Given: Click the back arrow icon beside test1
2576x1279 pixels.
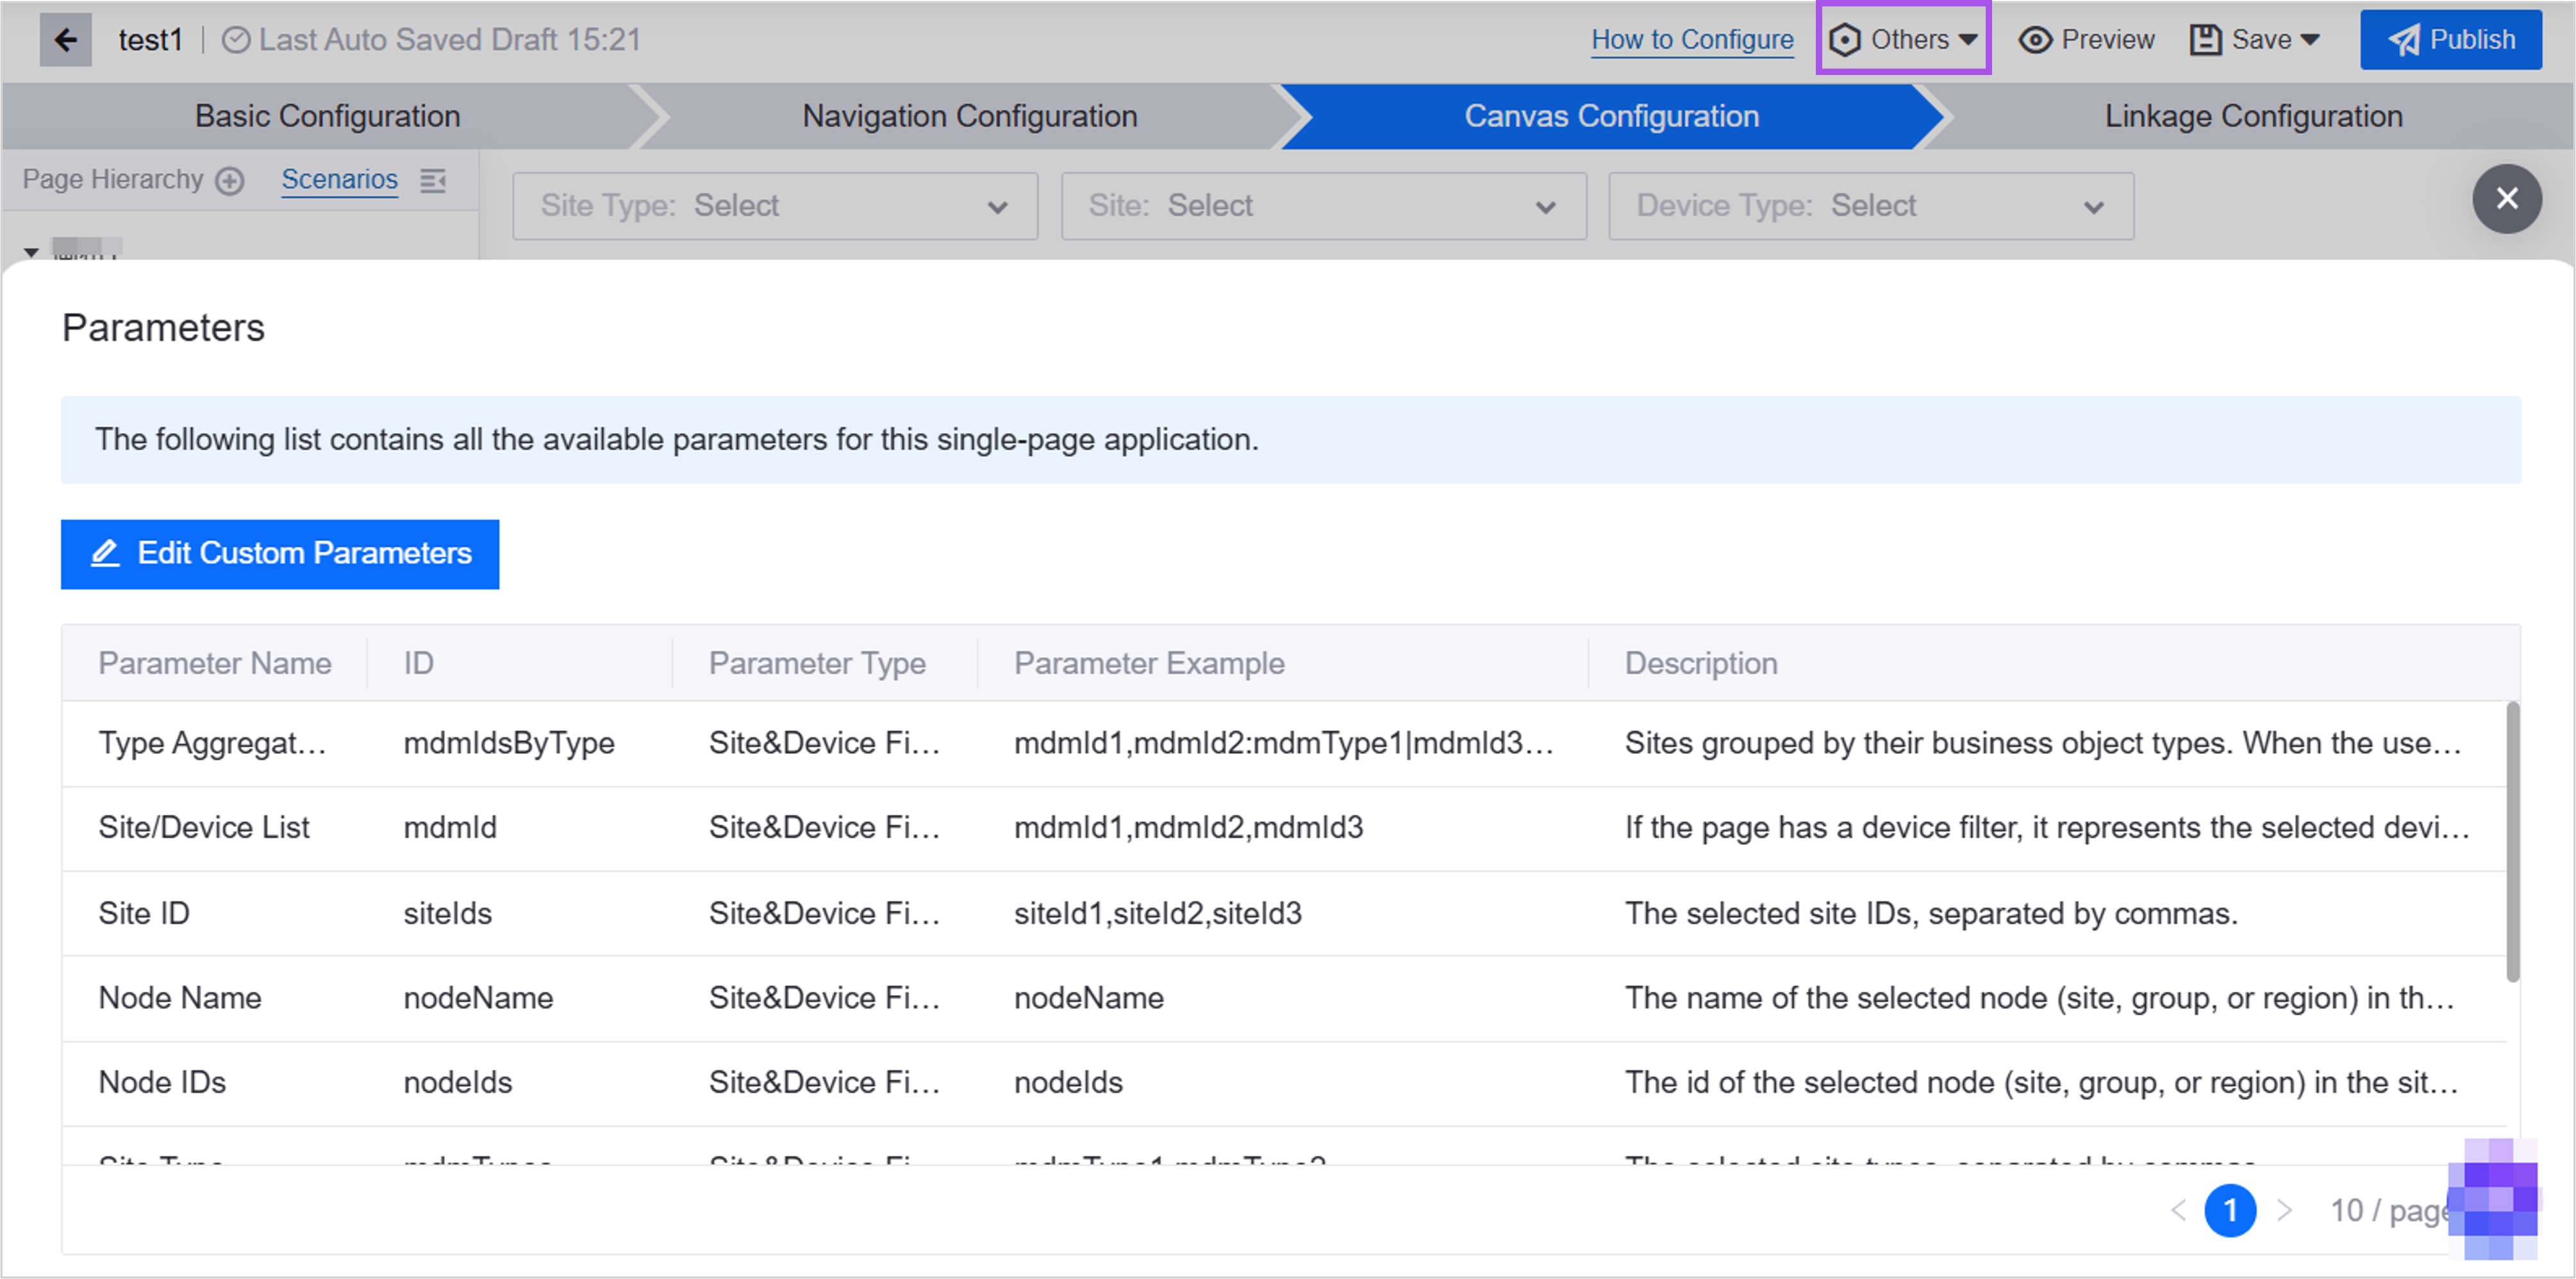Looking at the screenshot, I should [65, 40].
